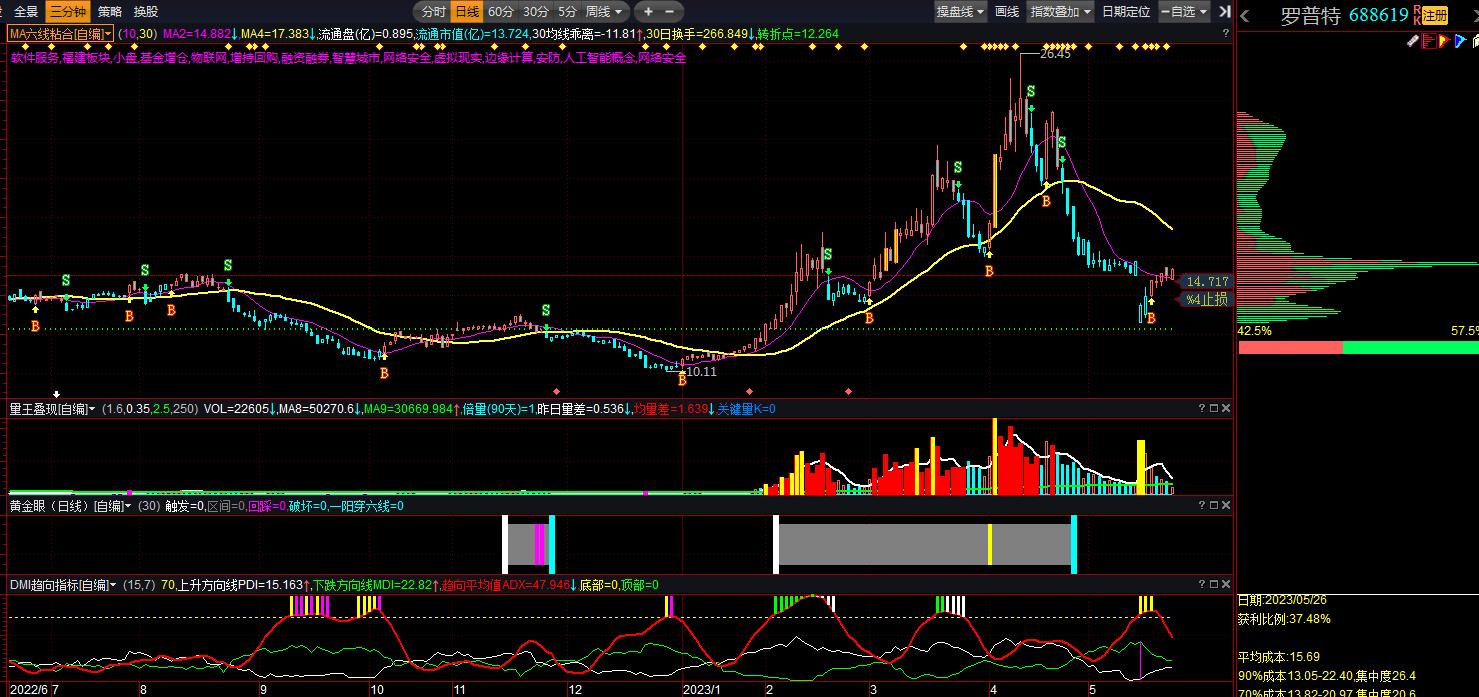This screenshot has height=697, width=1479.
Task: Click the zoom out minus button
Action: pyautogui.click(x=670, y=12)
